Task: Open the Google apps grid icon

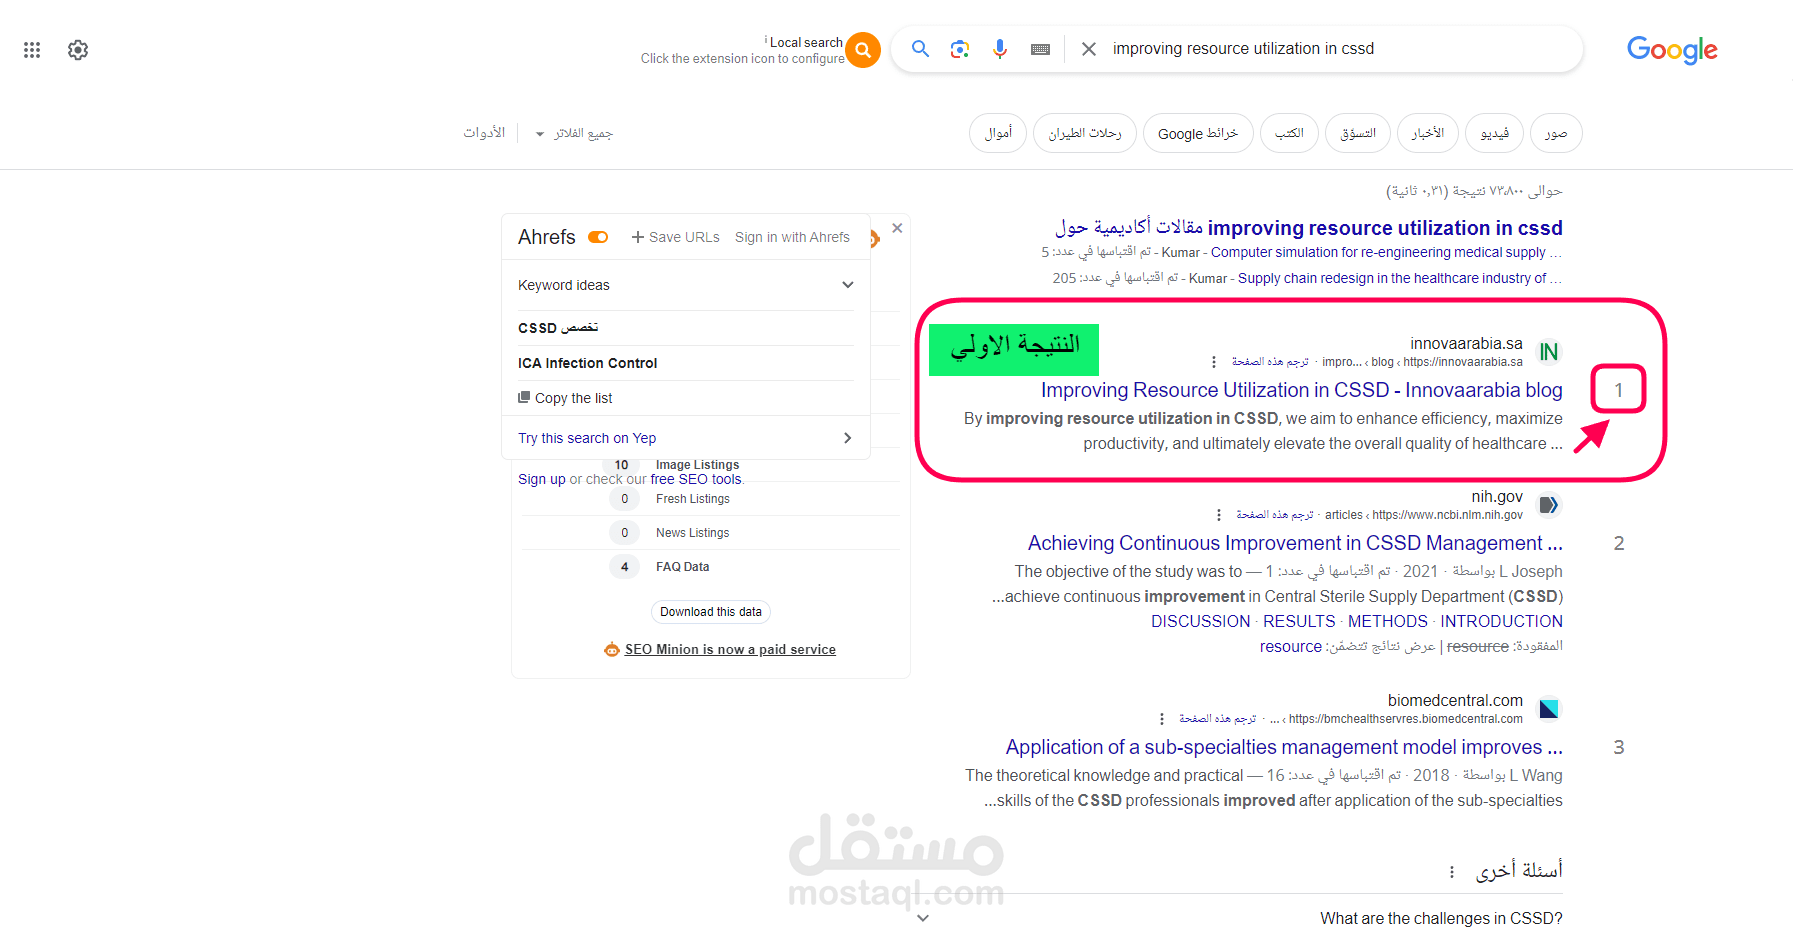Action: (x=31, y=49)
